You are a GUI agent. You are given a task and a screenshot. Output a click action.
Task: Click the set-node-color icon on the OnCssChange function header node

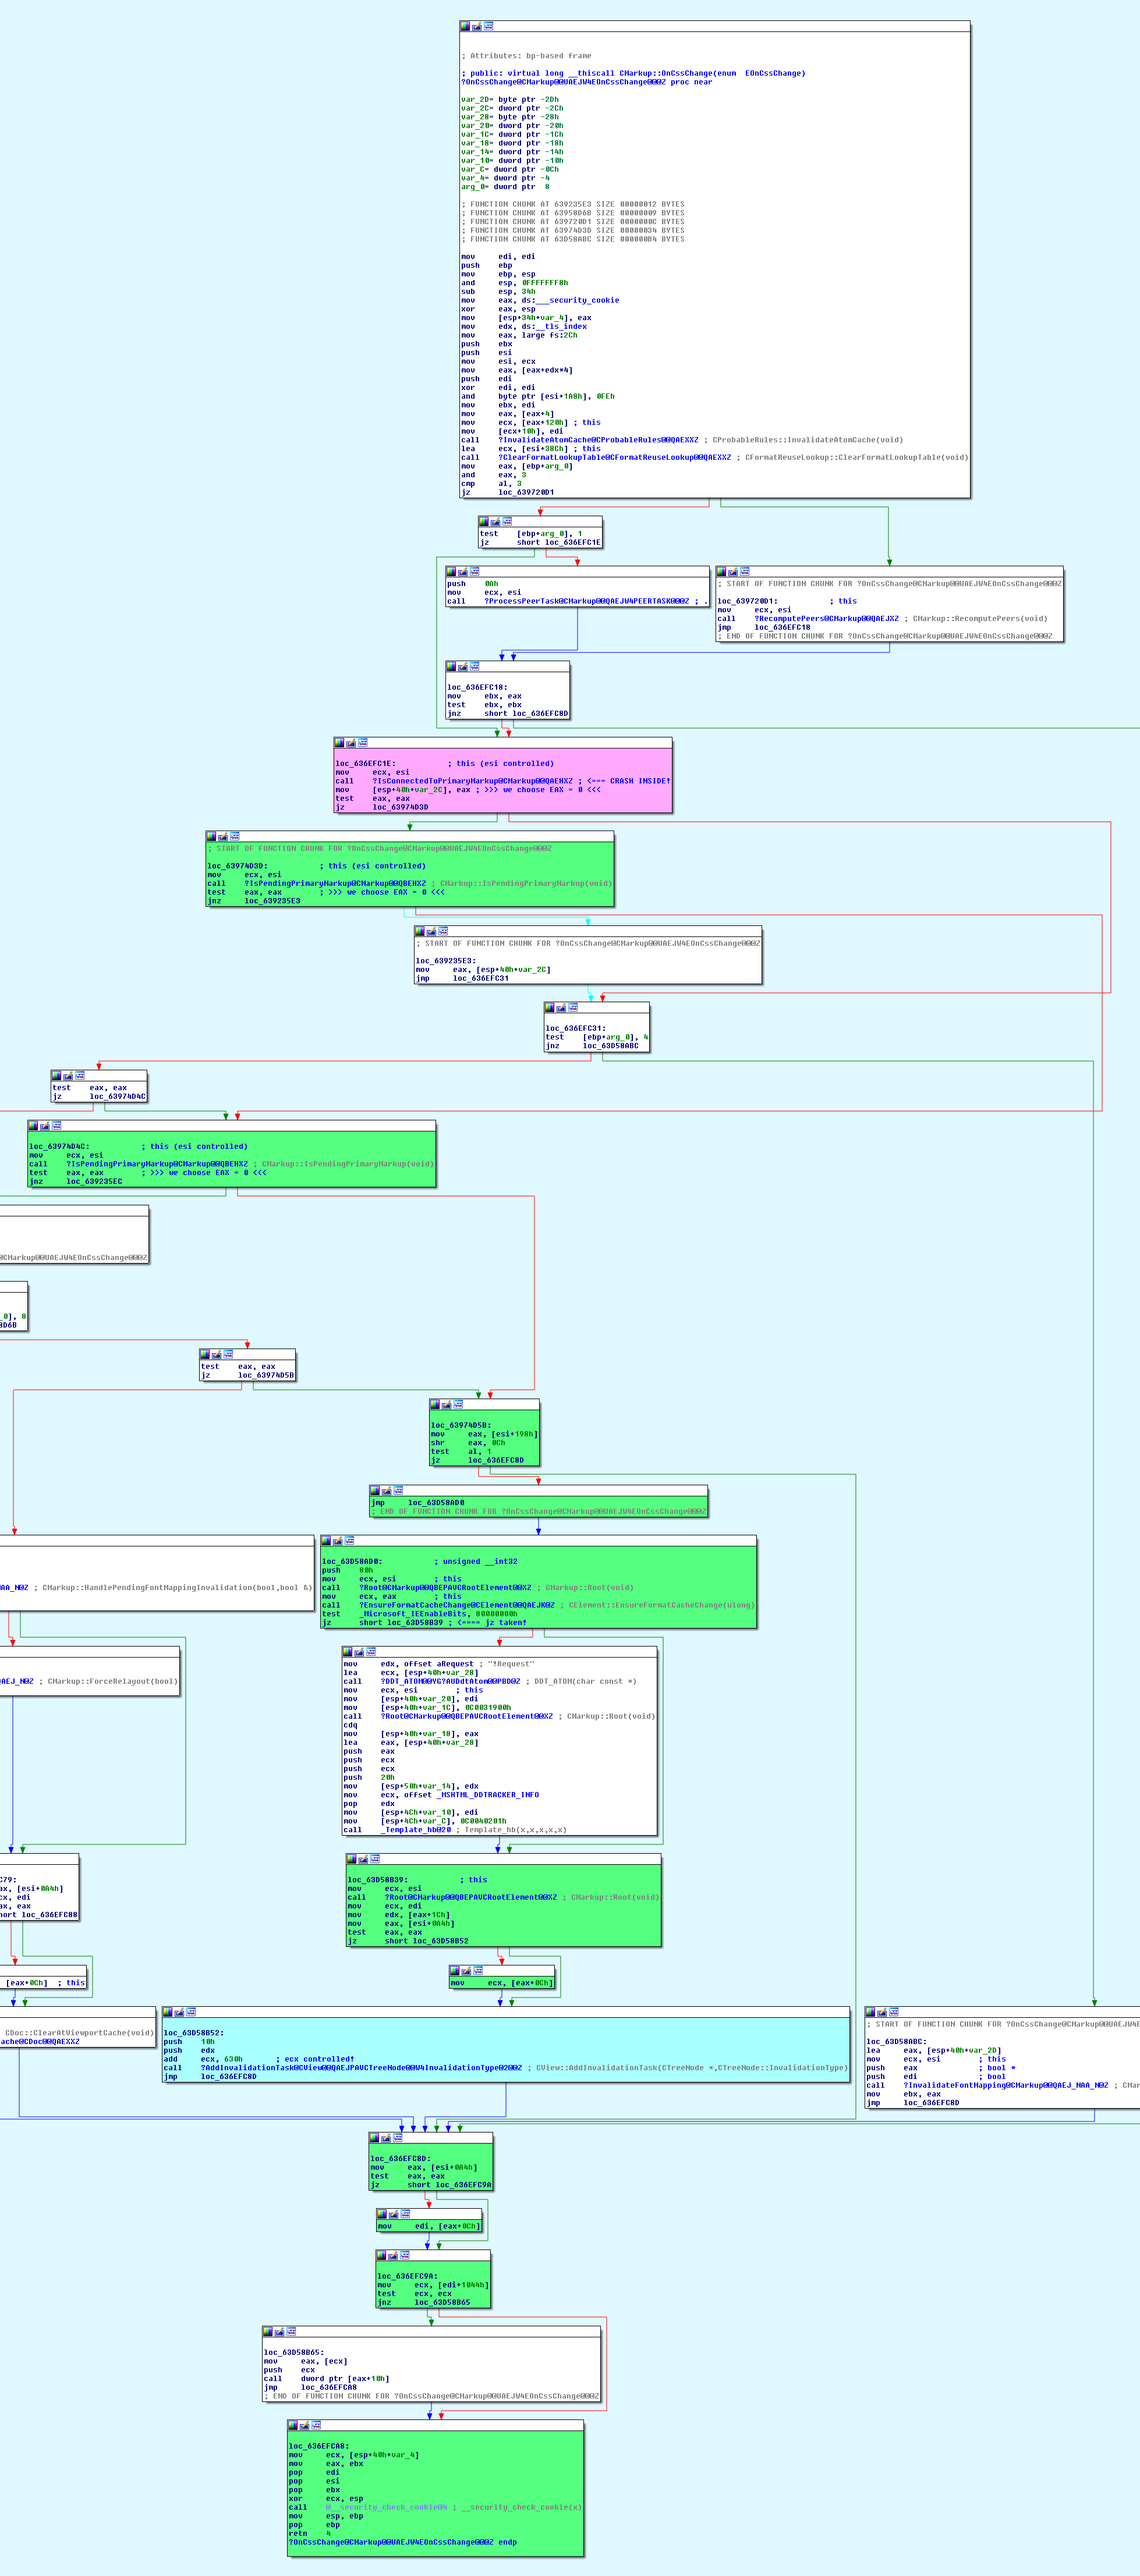point(465,26)
